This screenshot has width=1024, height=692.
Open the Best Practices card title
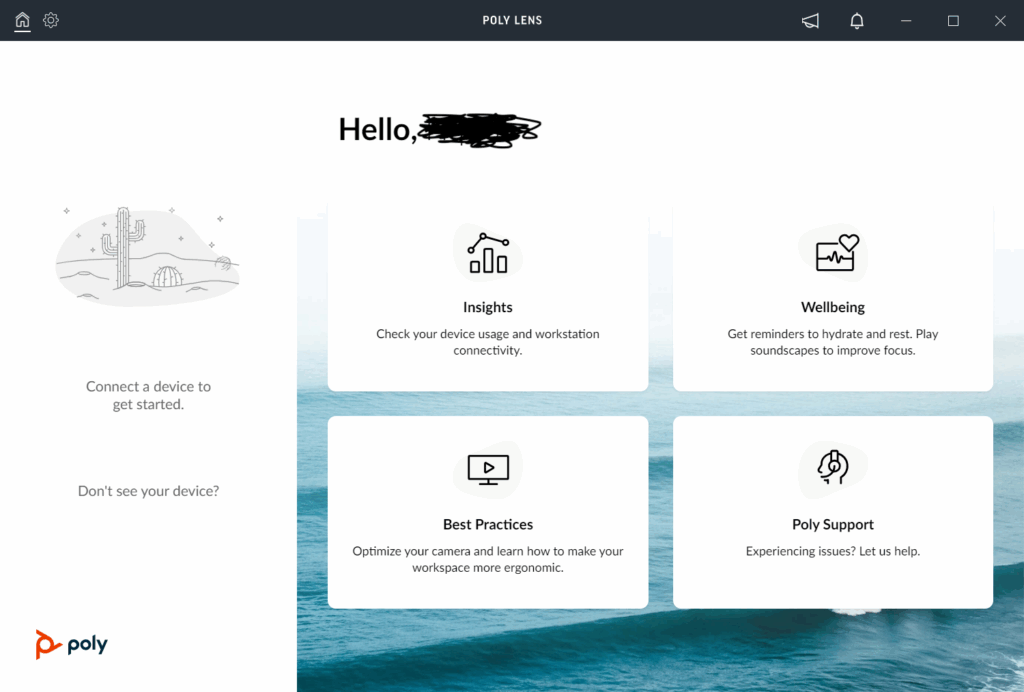(488, 524)
